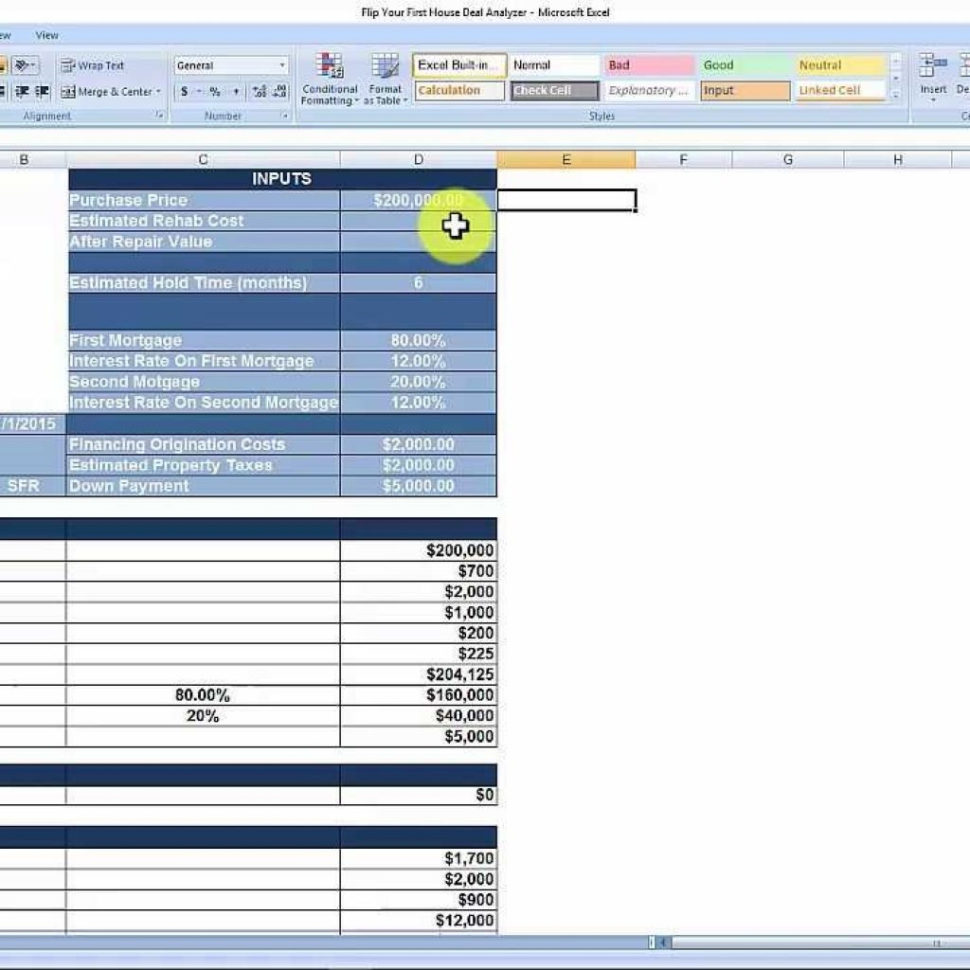Screen dimensions: 970x970
Task: Apply the Normal cell style
Action: point(554,65)
